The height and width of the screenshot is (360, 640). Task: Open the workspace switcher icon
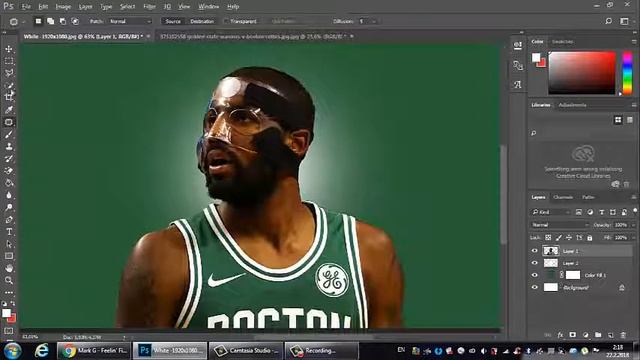point(624,21)
